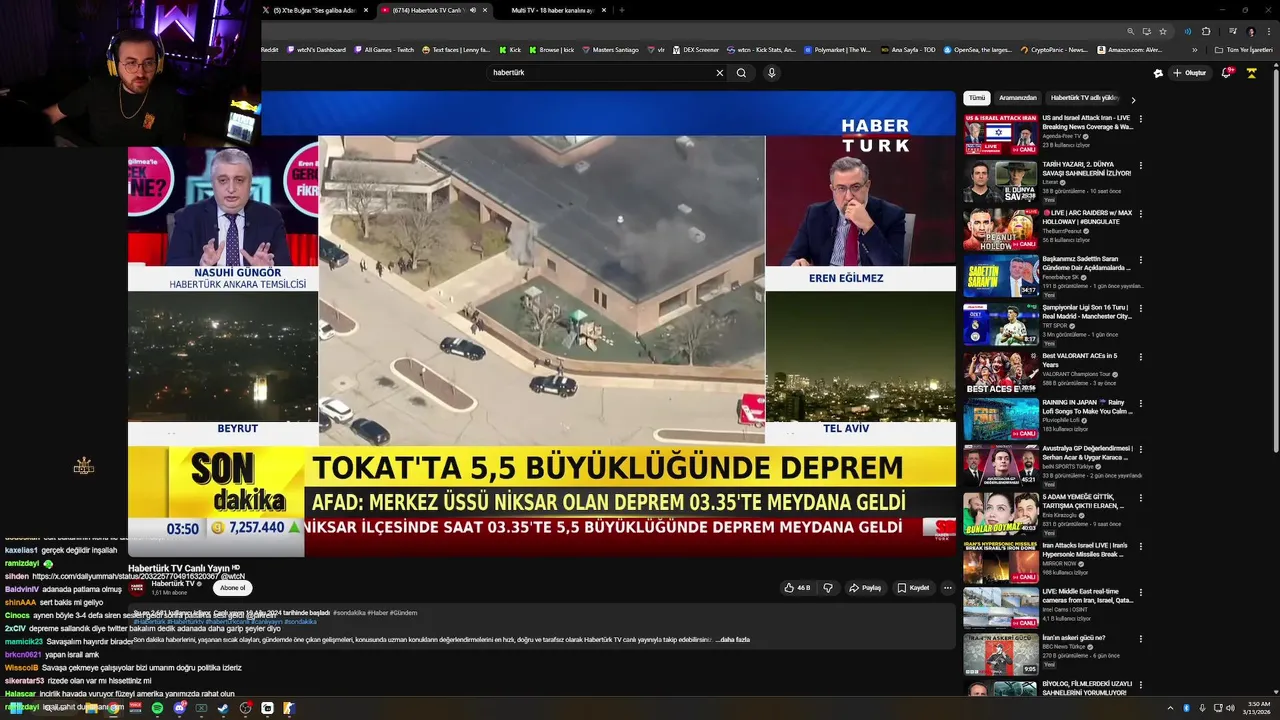Select the Habertürk TV adlı yükleyen chip
Screen dimensions: 1280x720
pyautogui.click(x=1084, y=98)
